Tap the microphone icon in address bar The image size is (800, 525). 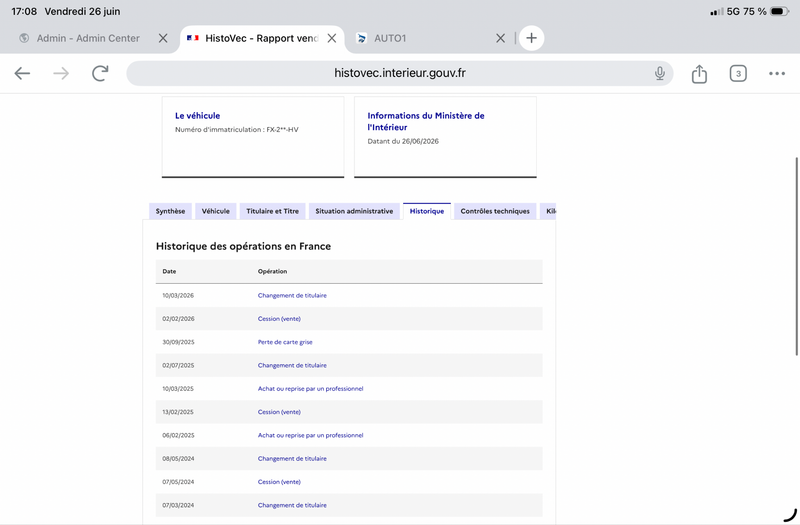tap(660, 73)
